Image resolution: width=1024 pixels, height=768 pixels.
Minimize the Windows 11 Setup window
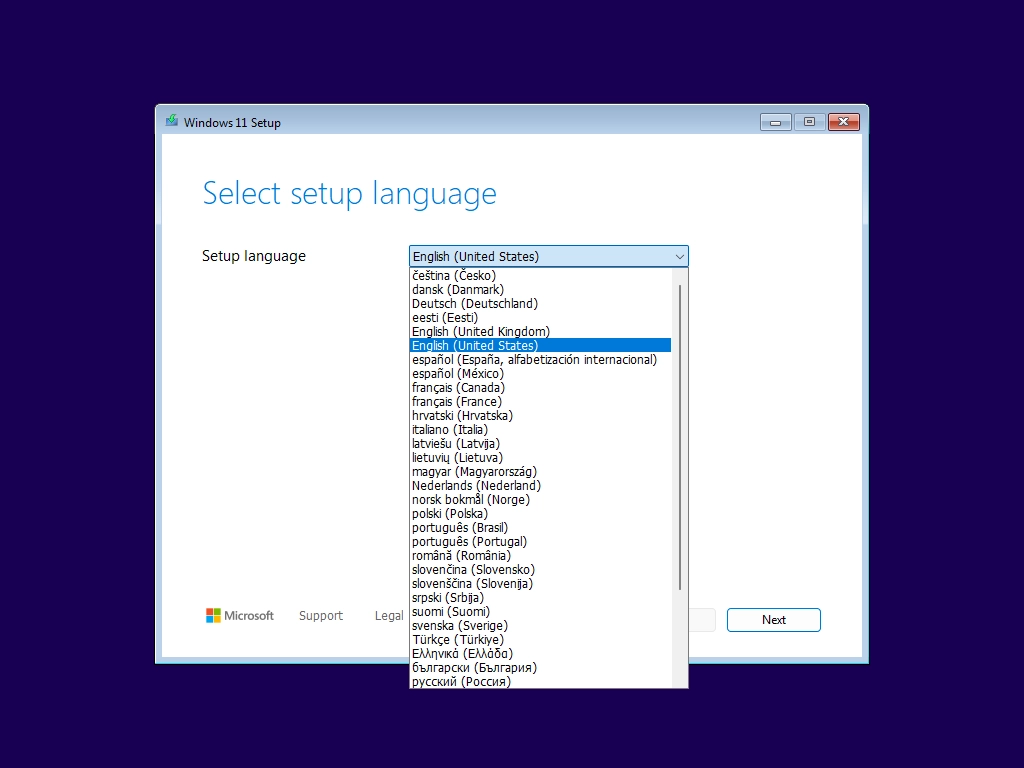pyautogui.click(x=776, y=122)
